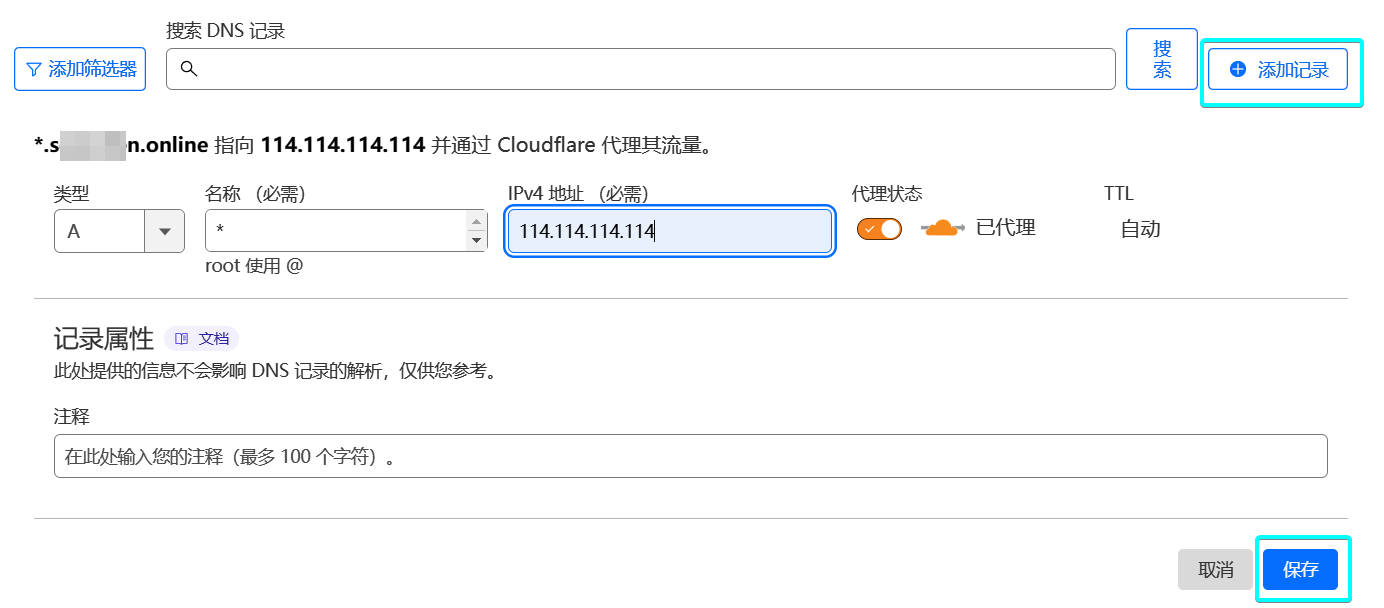Focus the 注释 comment text box
Image resolution: width=1384 pixels, height=608 pixels.
tap(690, 456)
